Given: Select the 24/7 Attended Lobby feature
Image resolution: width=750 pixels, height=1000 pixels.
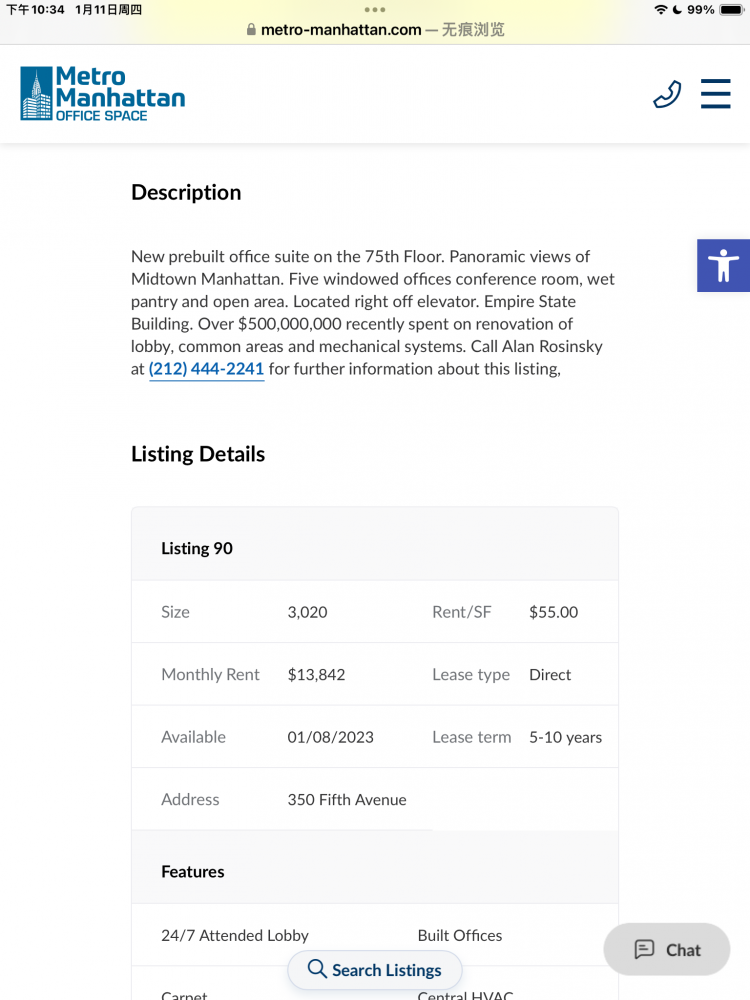Looking at the screenshot, I should point(235,936).
